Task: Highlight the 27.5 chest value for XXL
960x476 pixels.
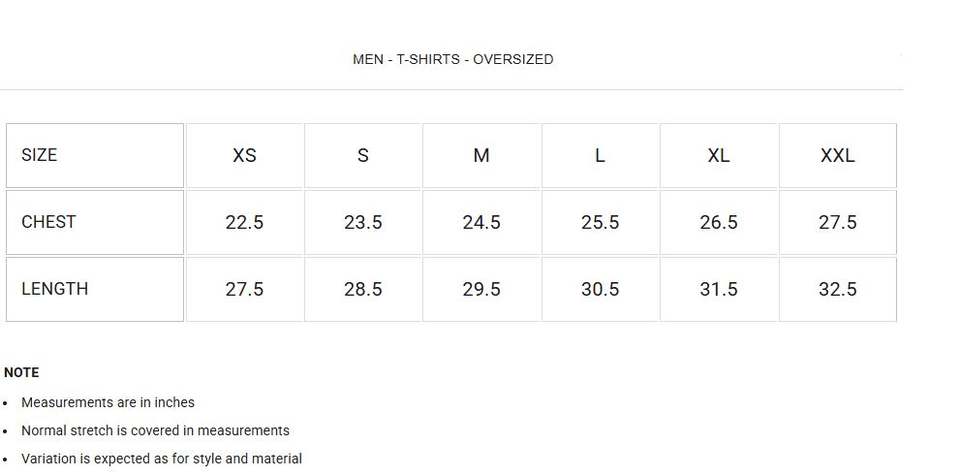Action: (837, 222)
